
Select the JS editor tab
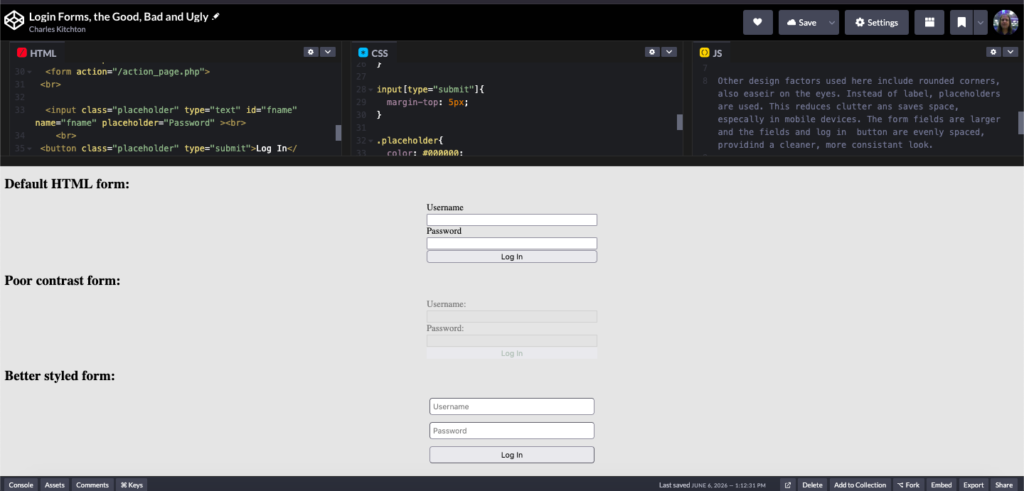coord(712,53)
